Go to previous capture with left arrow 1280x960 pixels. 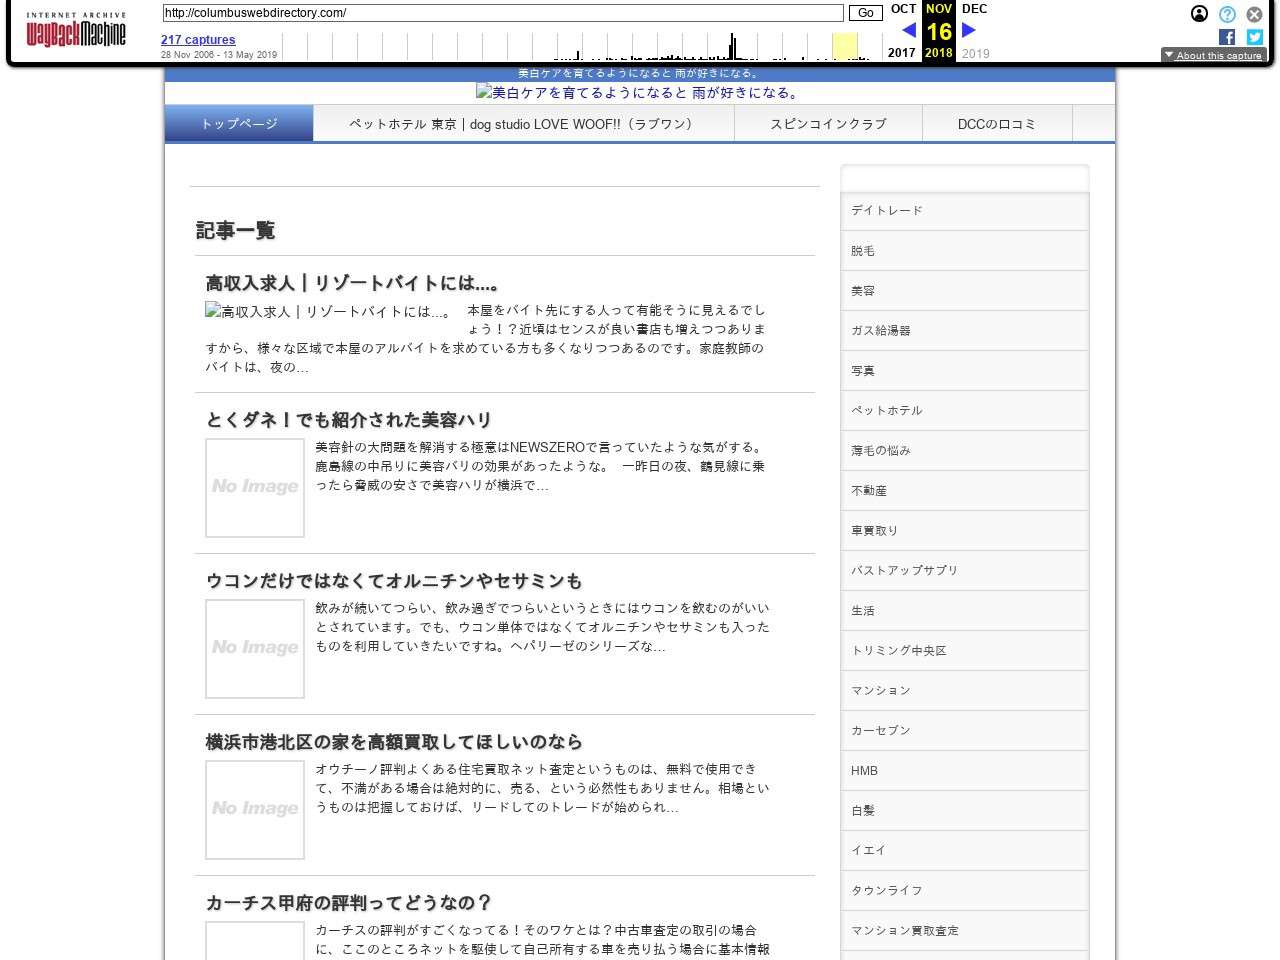(908, 30)
